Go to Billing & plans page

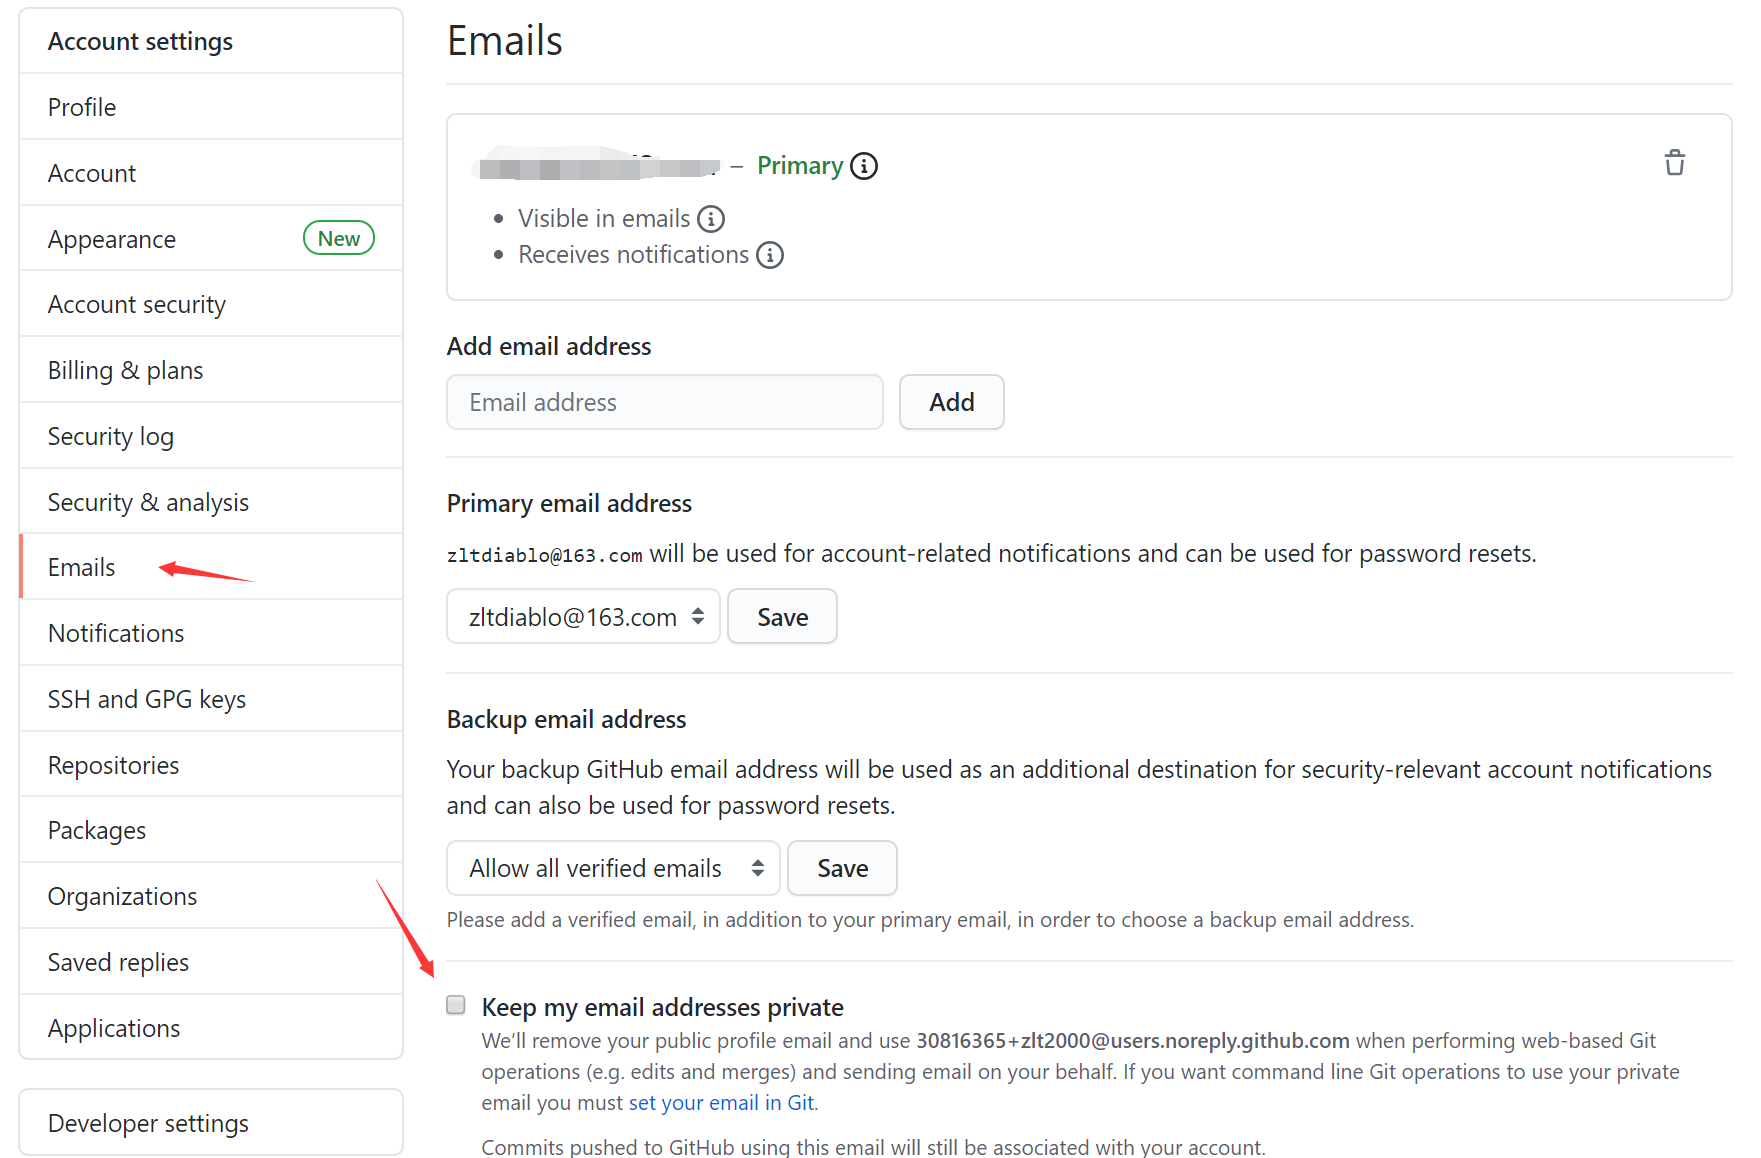125,370
